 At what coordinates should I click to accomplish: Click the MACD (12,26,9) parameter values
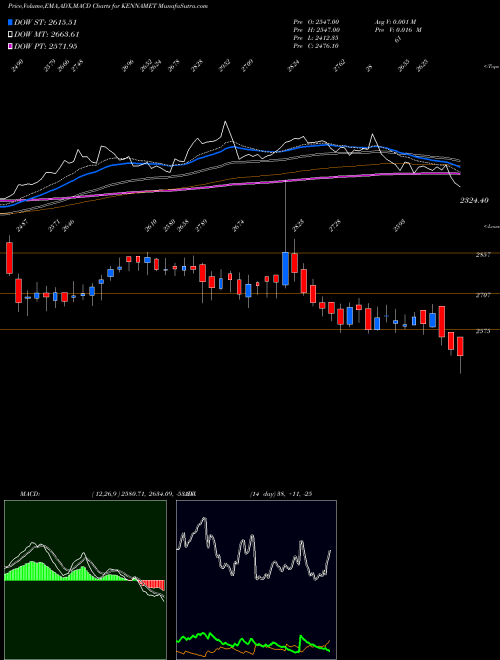point(139,494)
